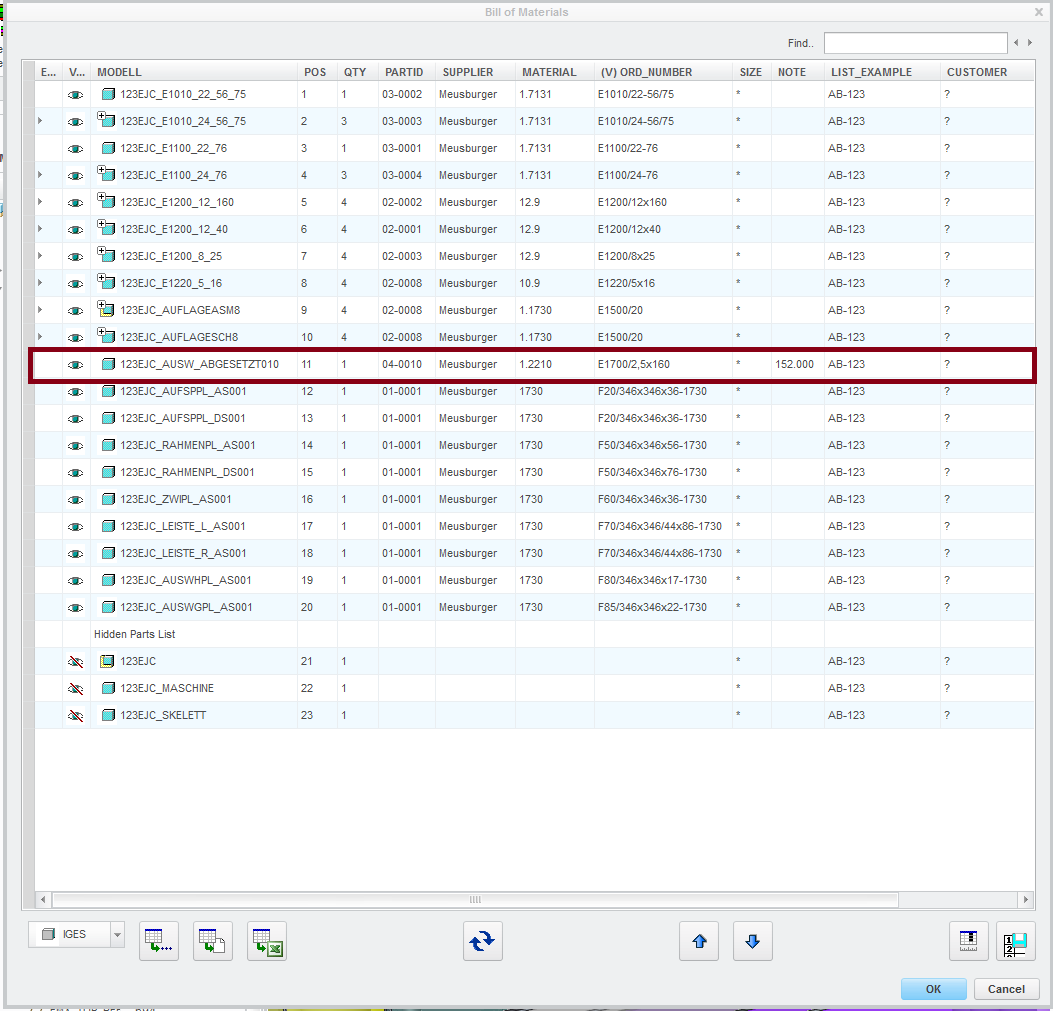Refresh the bill of materials list

coord(483,940)
